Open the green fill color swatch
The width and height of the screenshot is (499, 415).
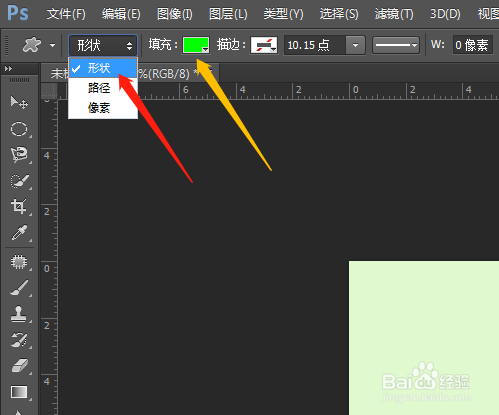point(196,45)
